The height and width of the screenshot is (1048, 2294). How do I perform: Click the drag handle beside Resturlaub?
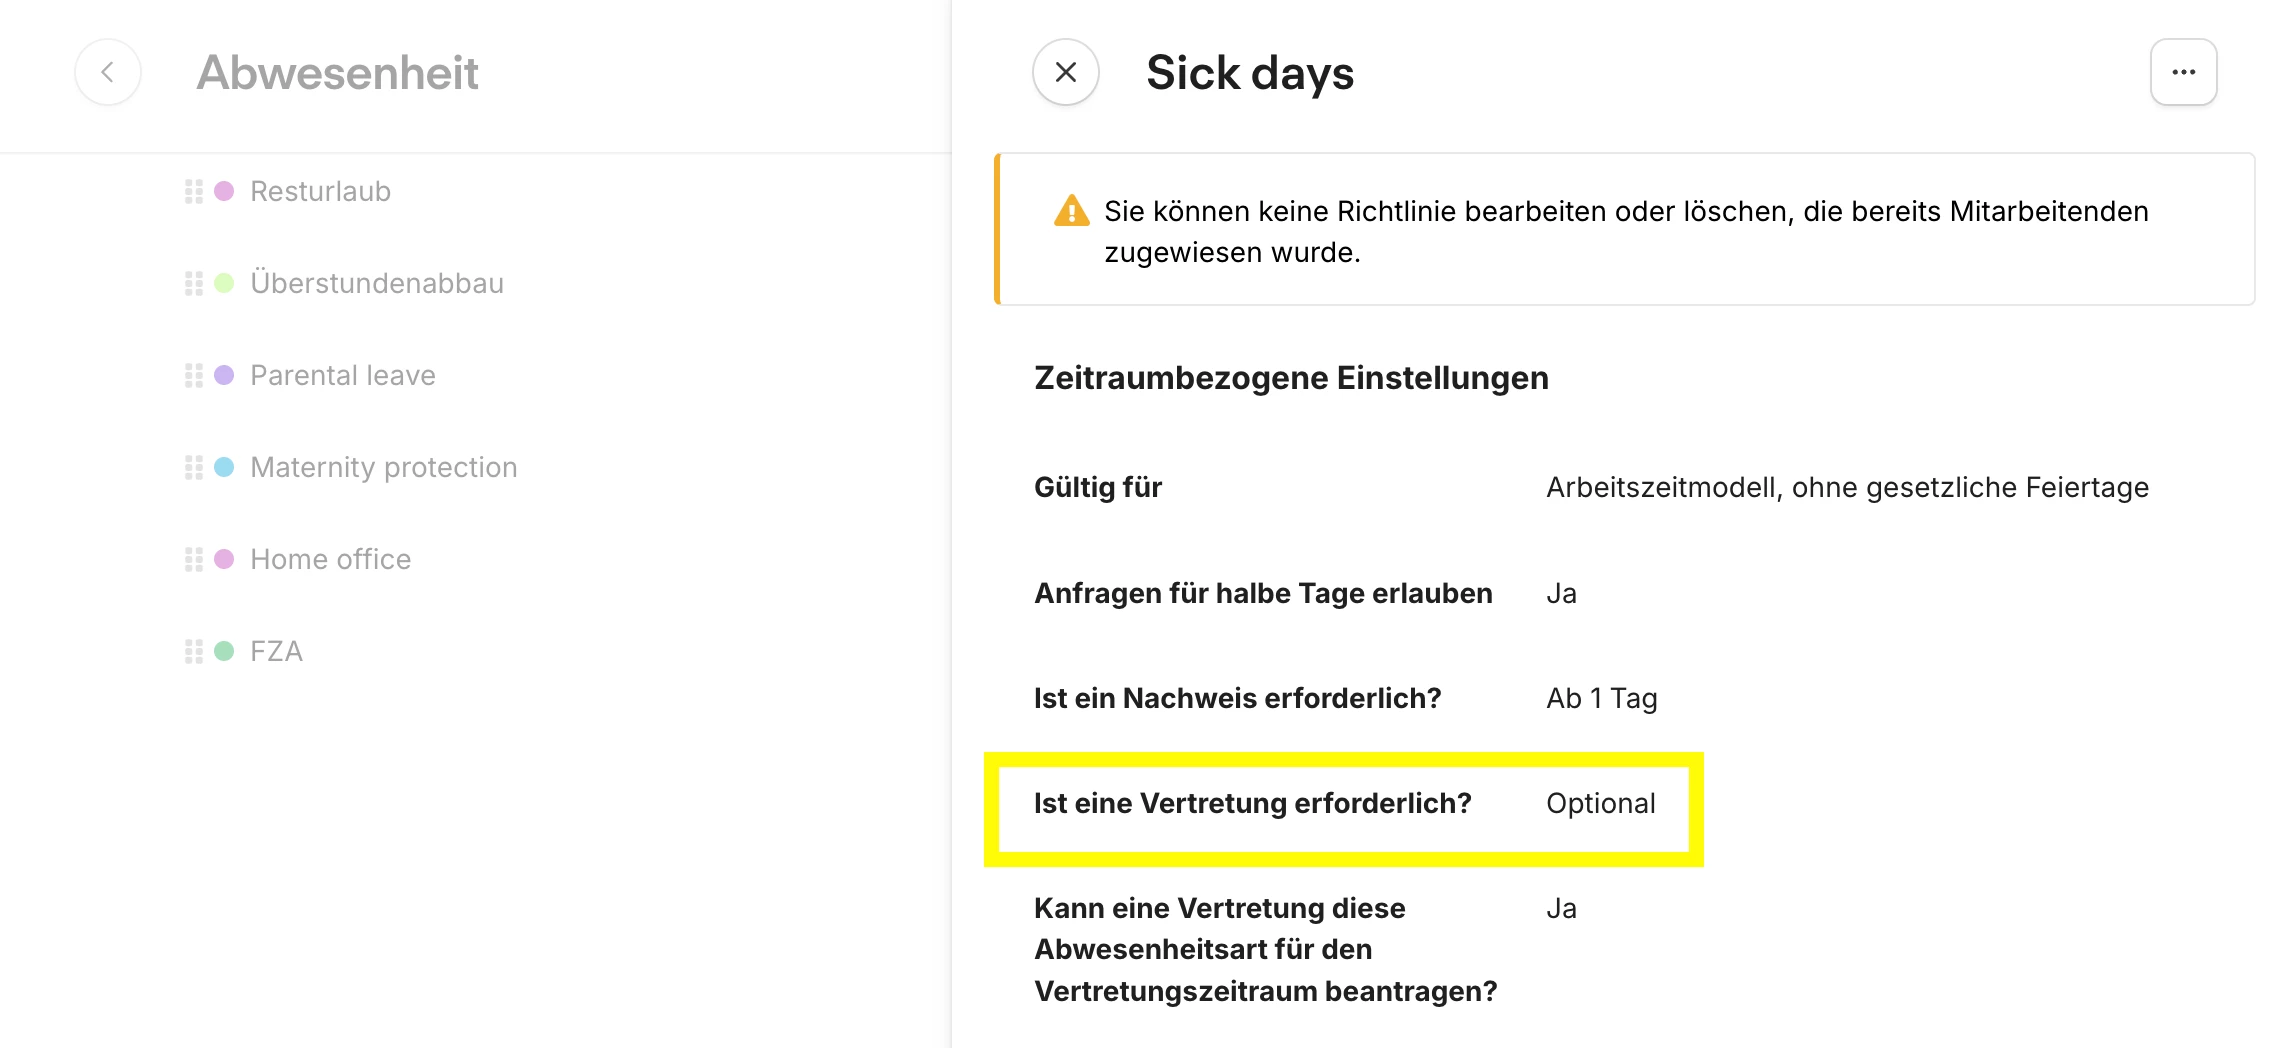194,191
